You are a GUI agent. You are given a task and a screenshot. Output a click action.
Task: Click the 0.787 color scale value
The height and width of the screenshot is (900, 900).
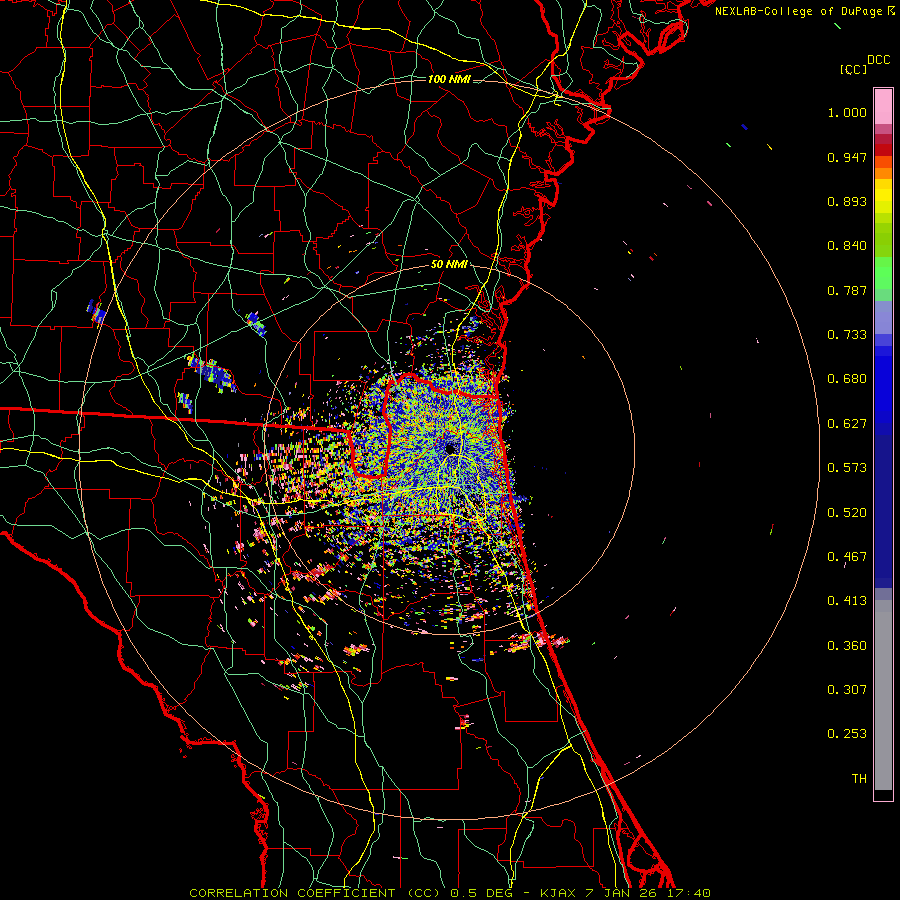[847, 290]
